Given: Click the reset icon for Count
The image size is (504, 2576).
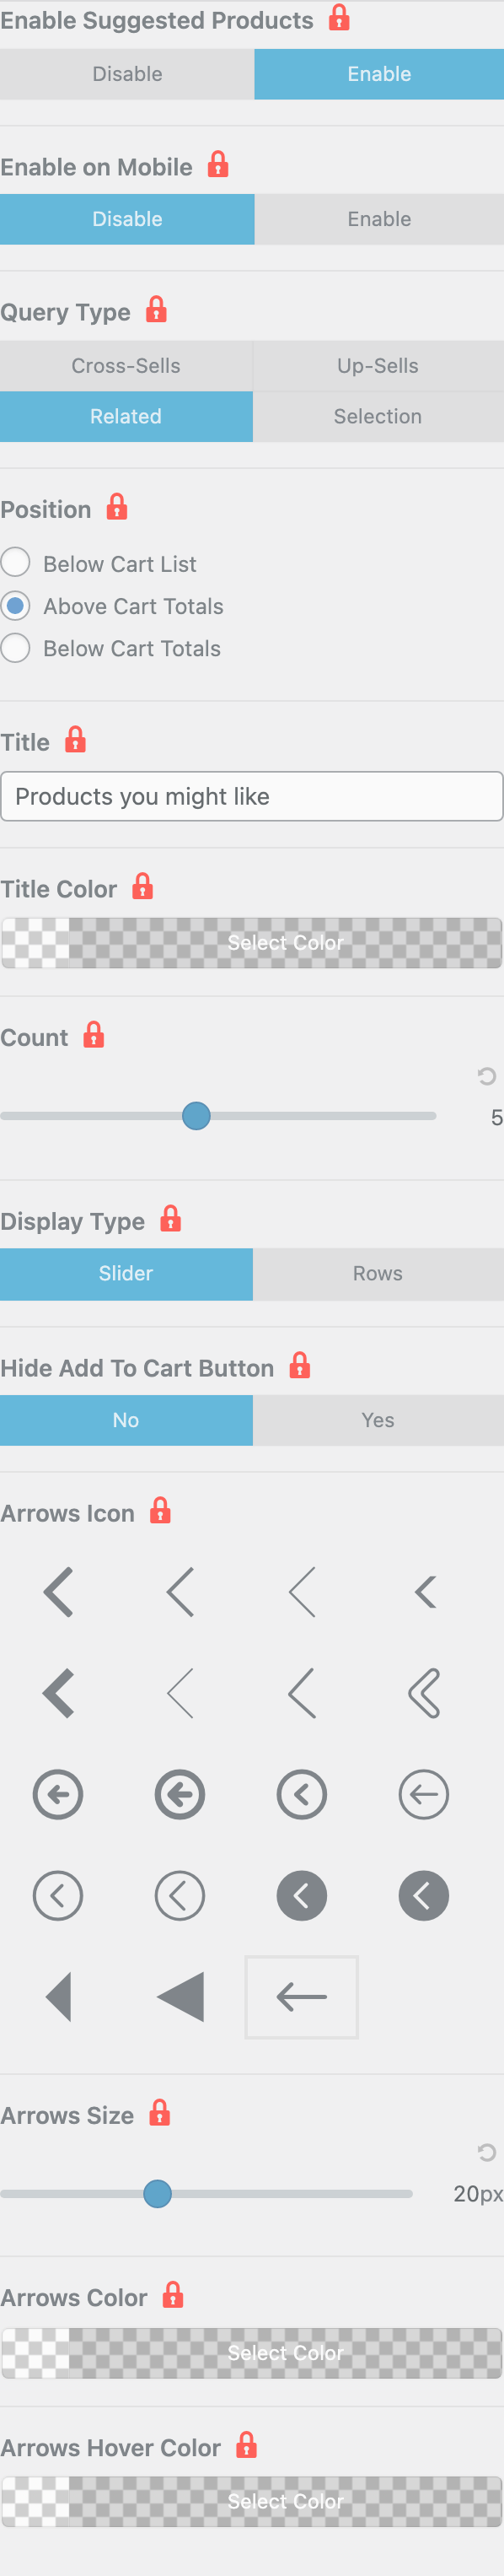Looking at the screenshot, I should (486, 1076).
